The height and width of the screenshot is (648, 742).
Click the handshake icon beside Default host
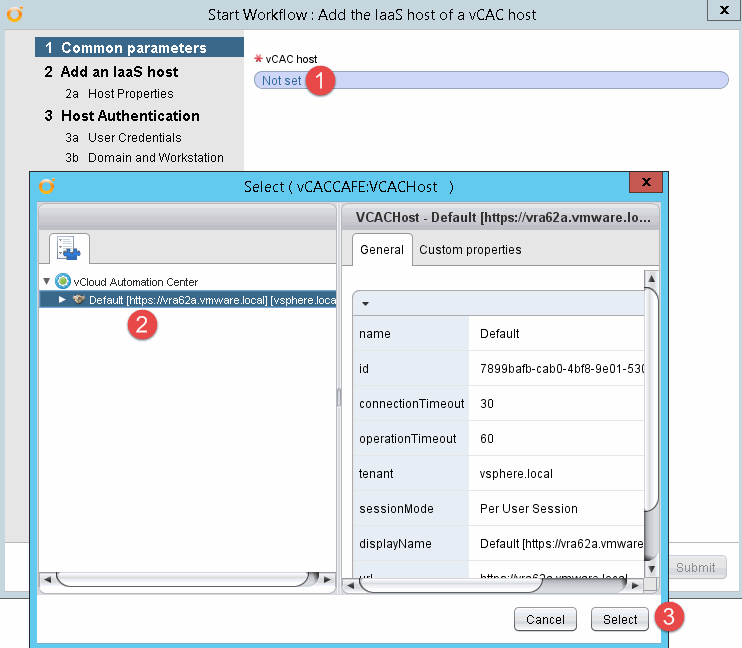coord(78,300)
